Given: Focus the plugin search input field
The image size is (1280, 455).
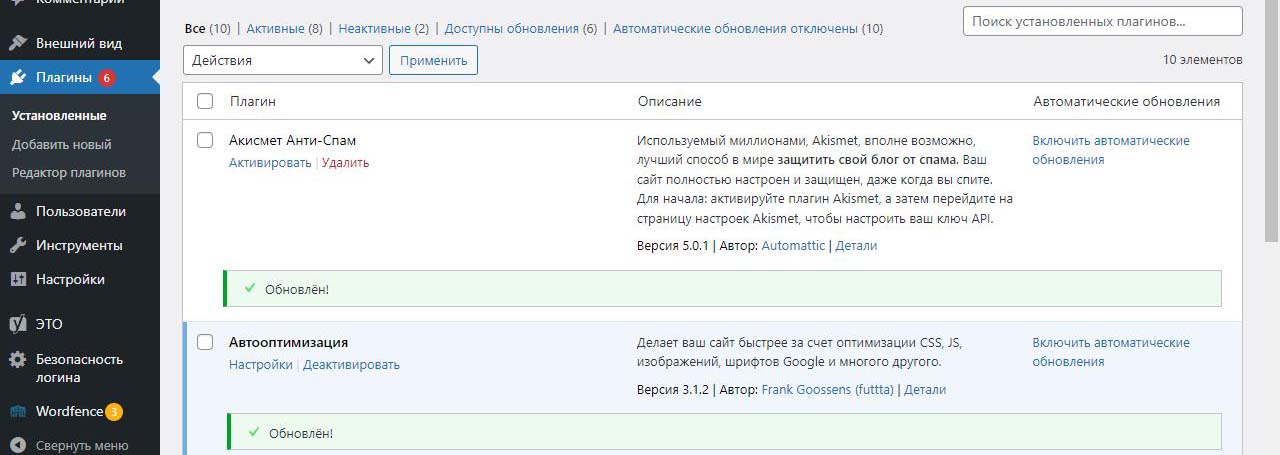Looking at the screenshot, I should tap(1102, 21).
